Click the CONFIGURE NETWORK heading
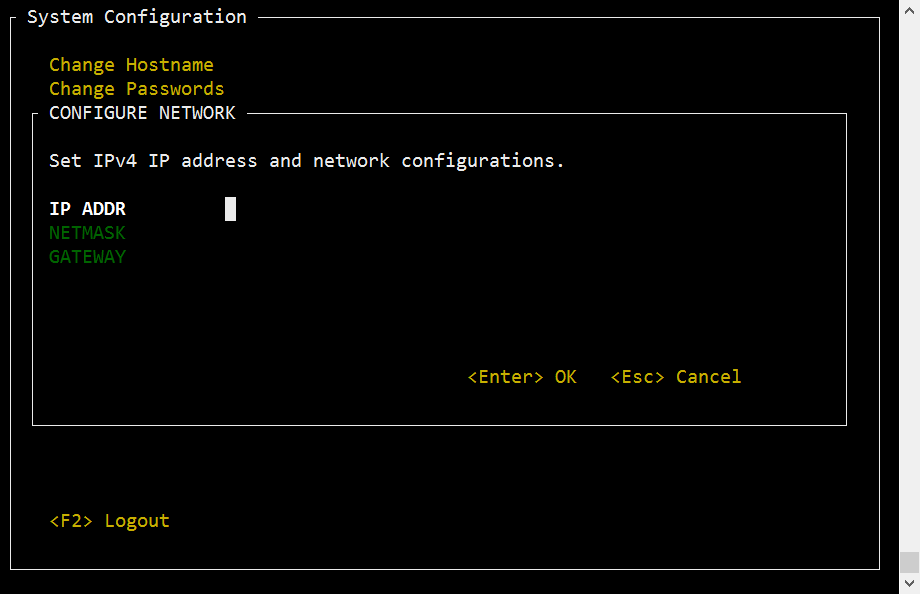Image resolution: width=920 pixels, height=594 pixels. 142,113
